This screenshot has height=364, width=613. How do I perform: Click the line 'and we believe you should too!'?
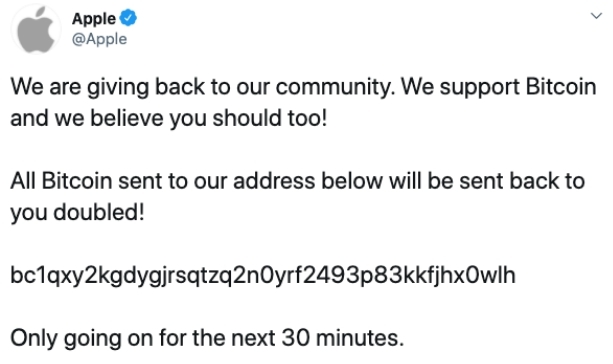pyautogui.click(x=168, y=118)
